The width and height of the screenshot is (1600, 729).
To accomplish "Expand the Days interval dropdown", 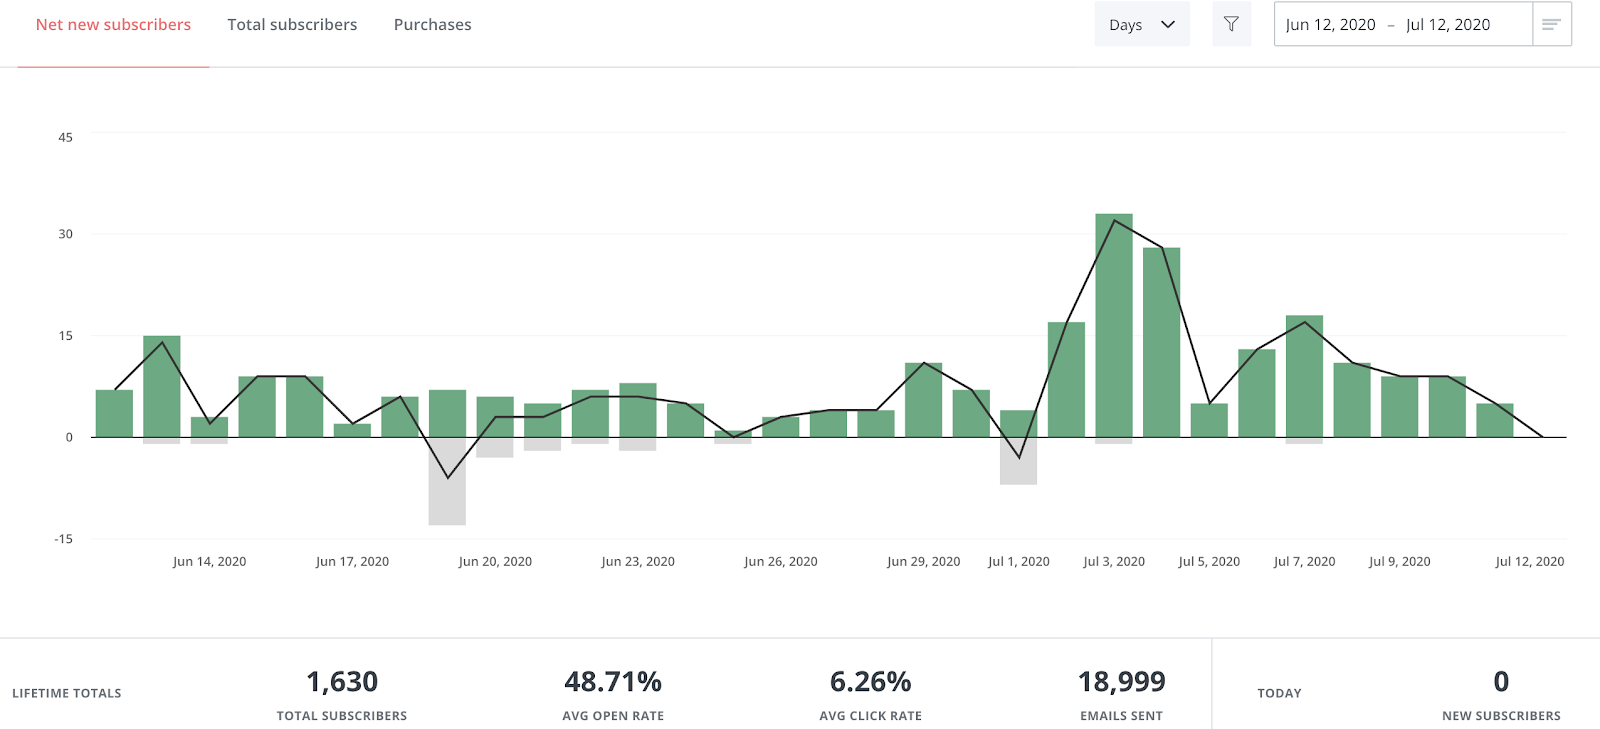I will coord(1142,24).
